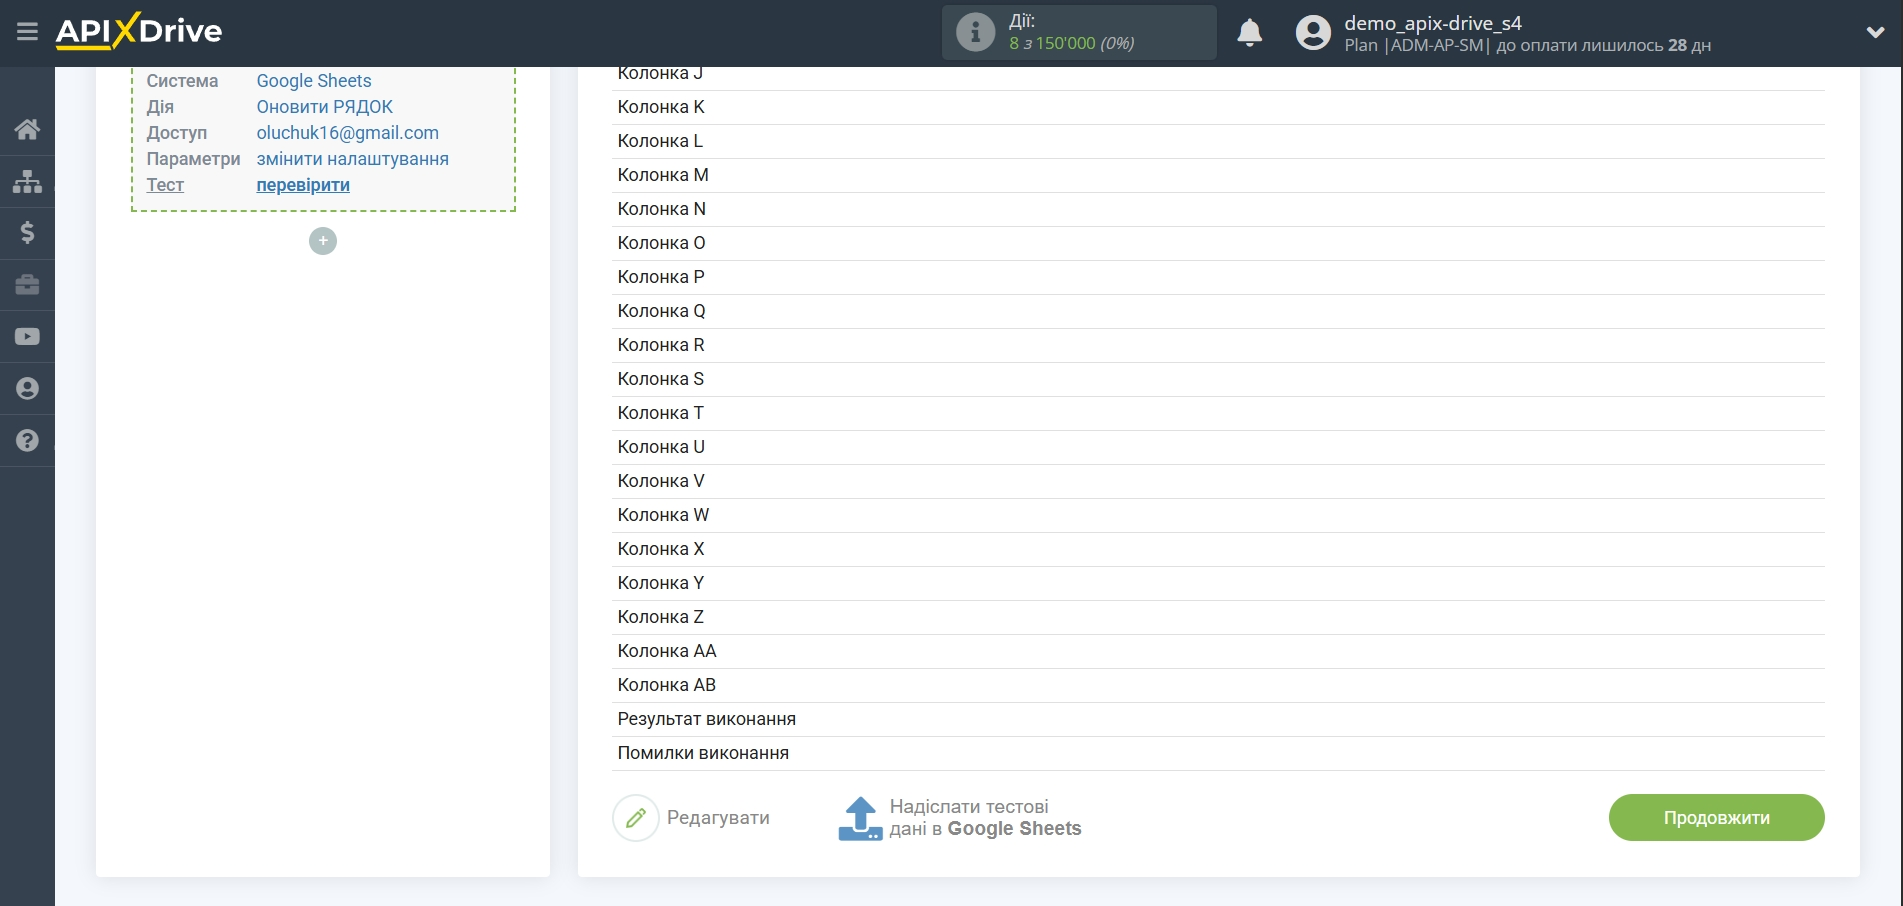Click the Результат виконання row
Image resolution: width=1903 pixels, height=906 pixels.
[1218, 719]
